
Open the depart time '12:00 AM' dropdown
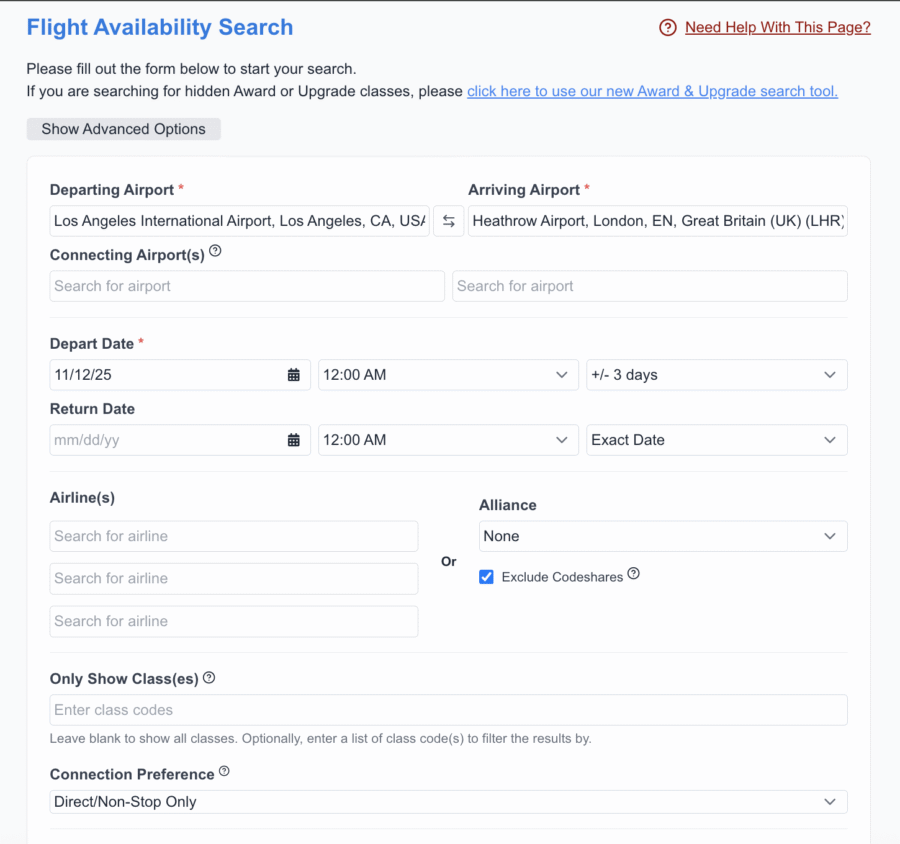pos(448,374)
